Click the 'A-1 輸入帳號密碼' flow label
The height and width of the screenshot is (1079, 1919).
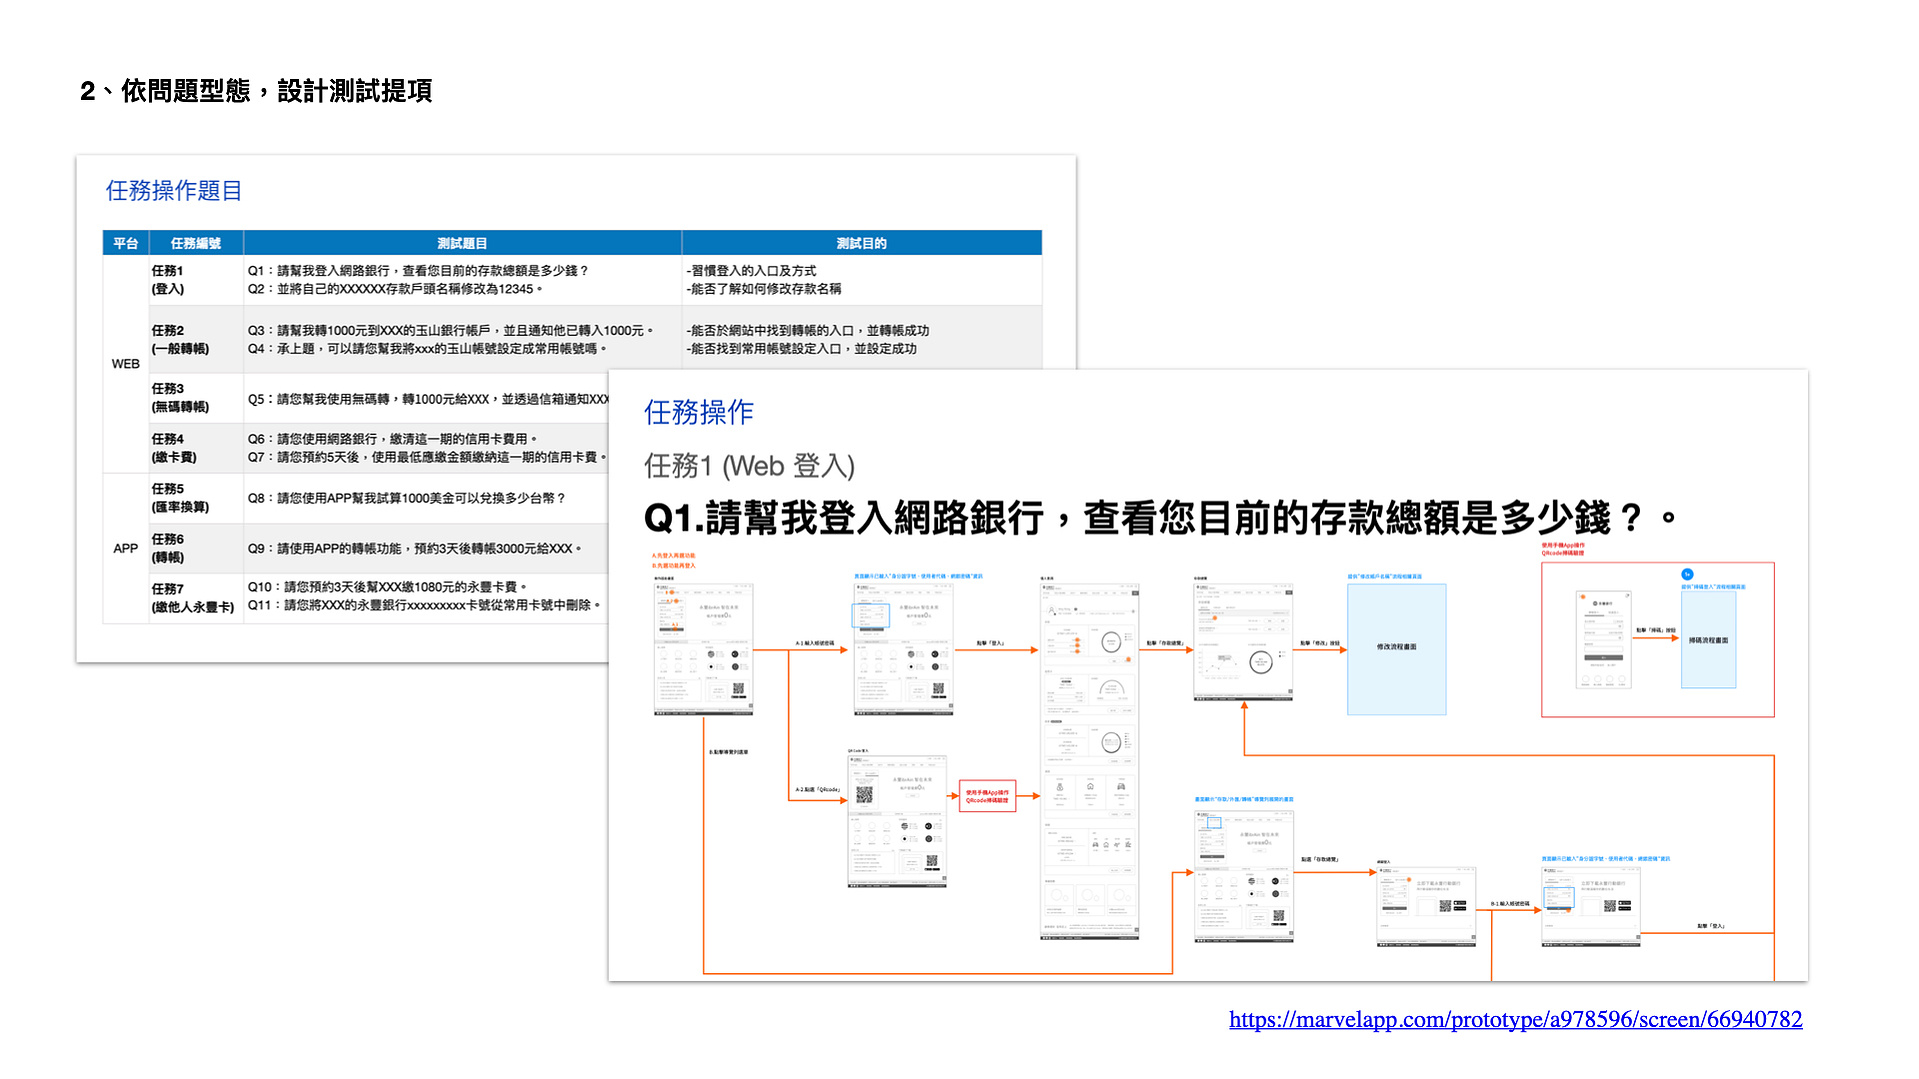click(814, 643)
